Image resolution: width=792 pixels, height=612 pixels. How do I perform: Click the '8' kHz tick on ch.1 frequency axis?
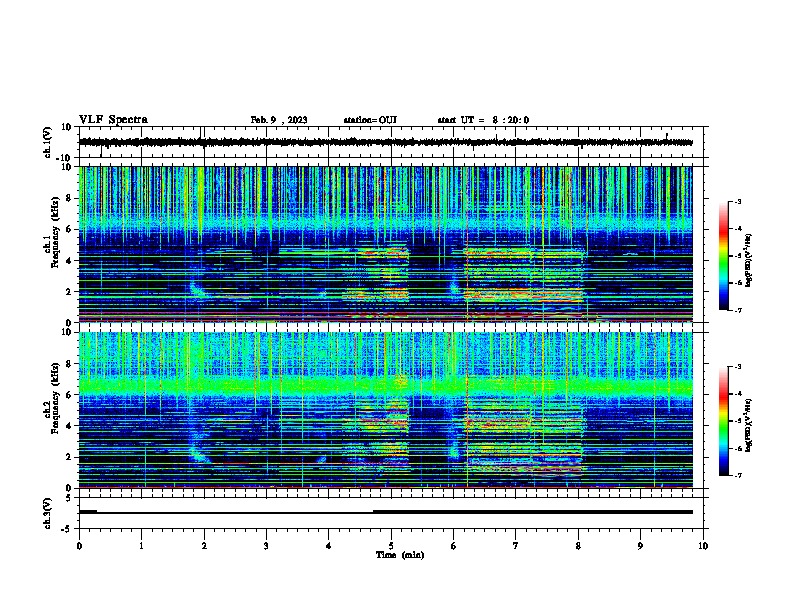point(69,198)
